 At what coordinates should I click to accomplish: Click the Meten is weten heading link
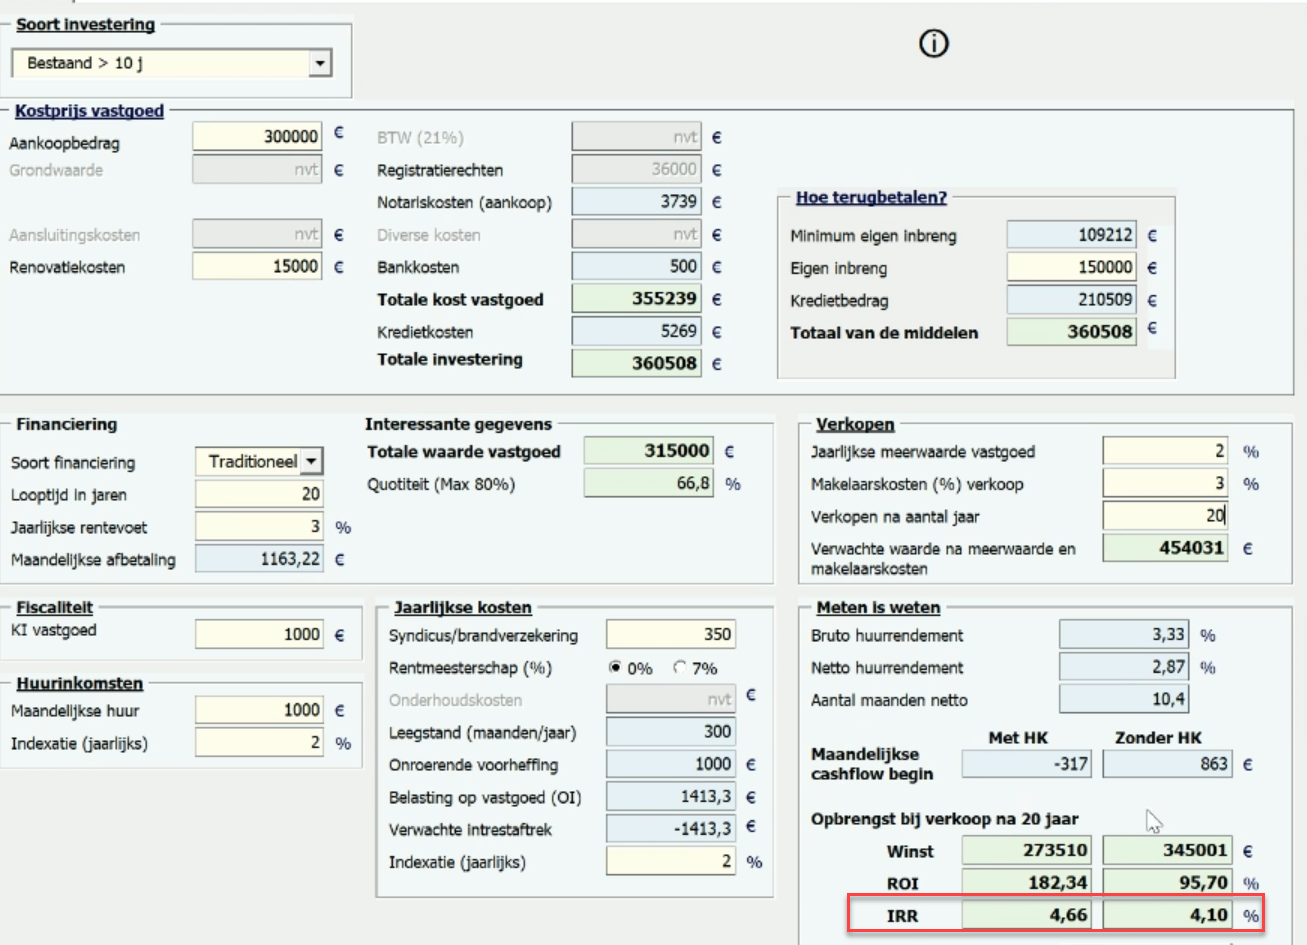point(878,607)
